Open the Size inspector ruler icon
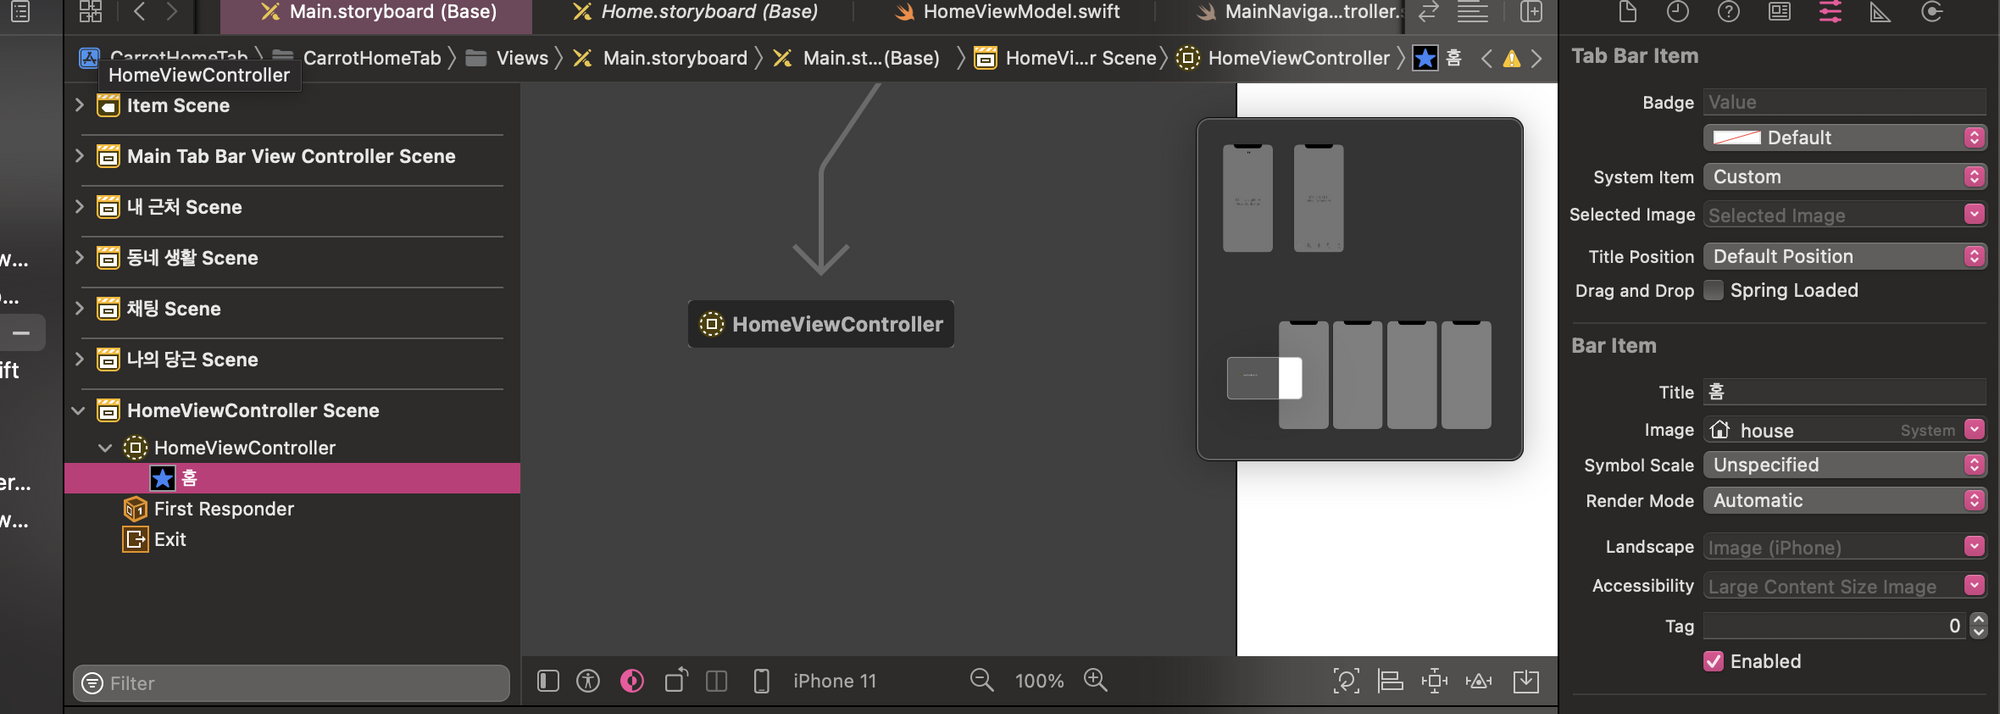 (x=1881, y=12)
